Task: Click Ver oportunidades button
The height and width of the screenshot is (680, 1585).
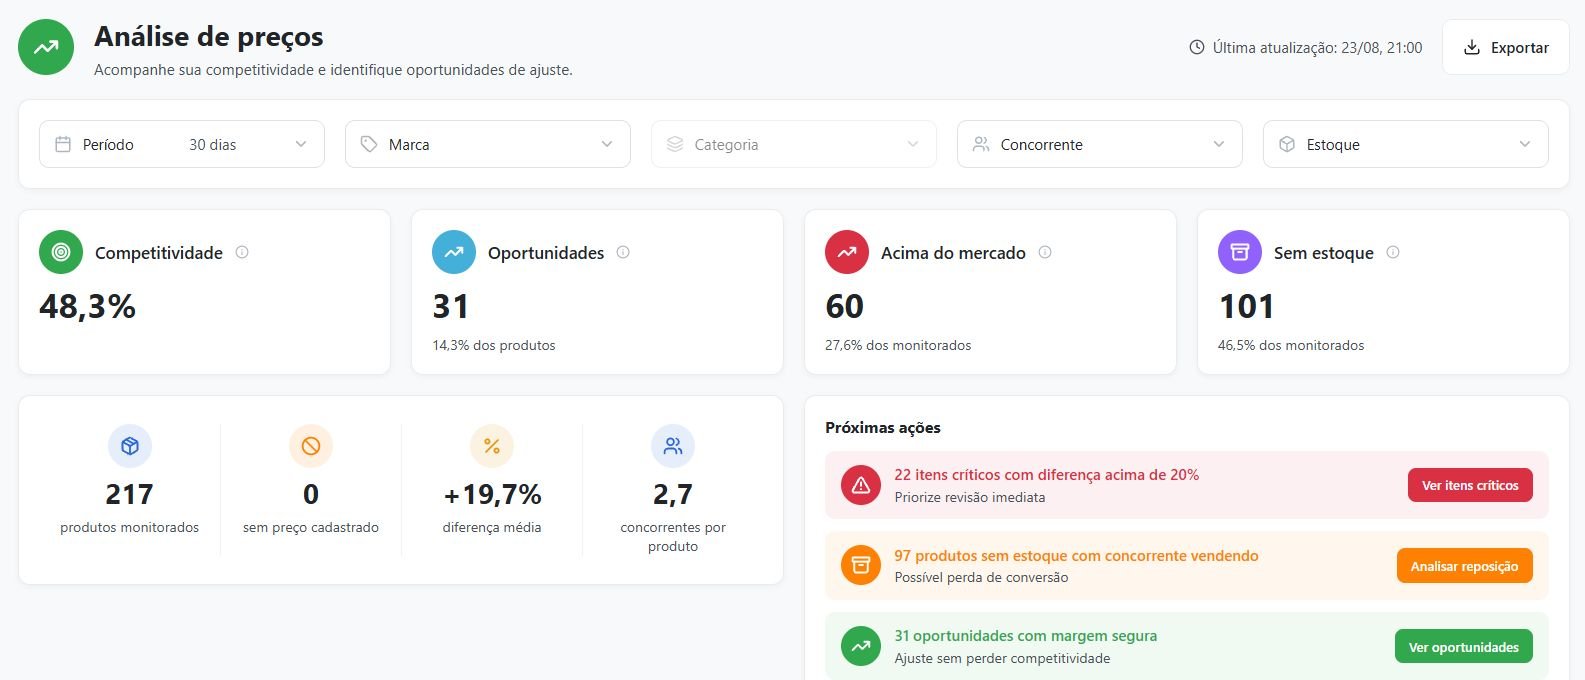Action: (1464, 647)
